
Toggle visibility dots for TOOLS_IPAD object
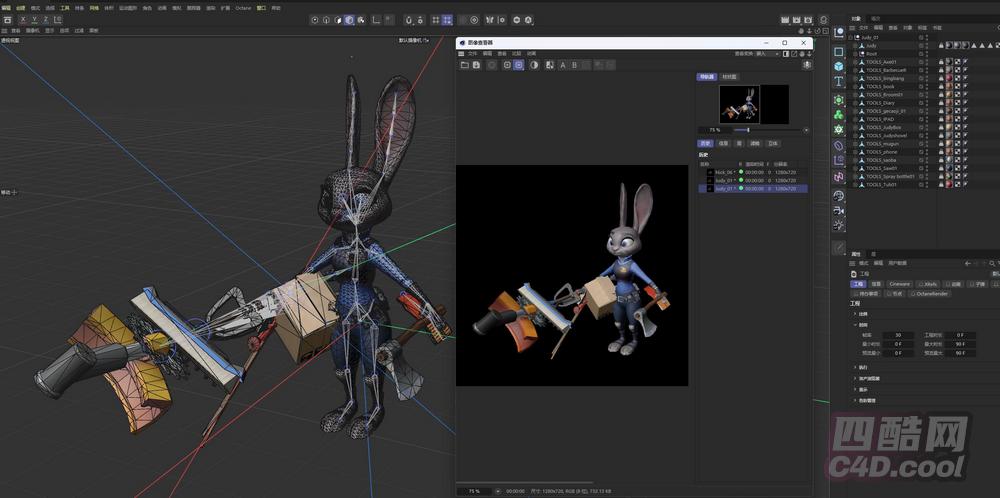click(926, 119)
